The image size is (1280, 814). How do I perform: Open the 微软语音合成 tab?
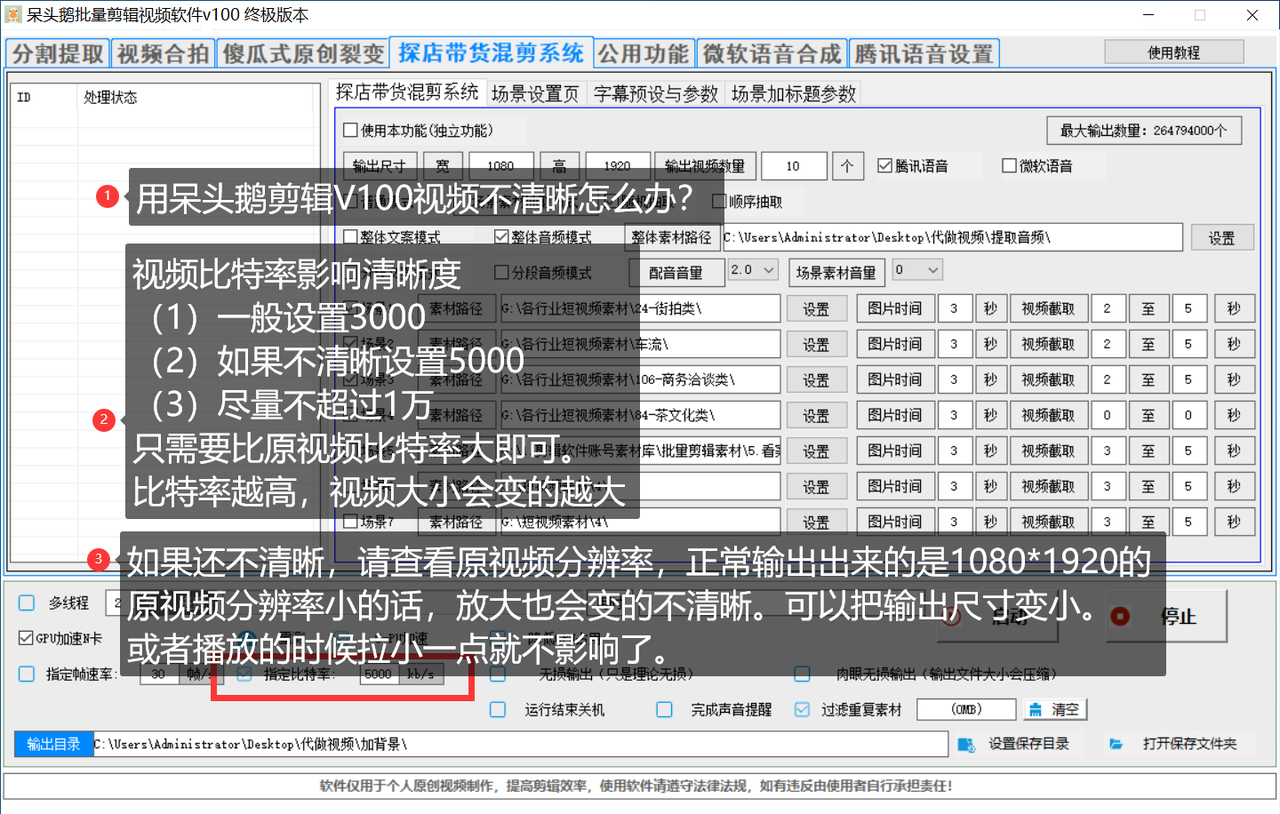pos(770,53)
